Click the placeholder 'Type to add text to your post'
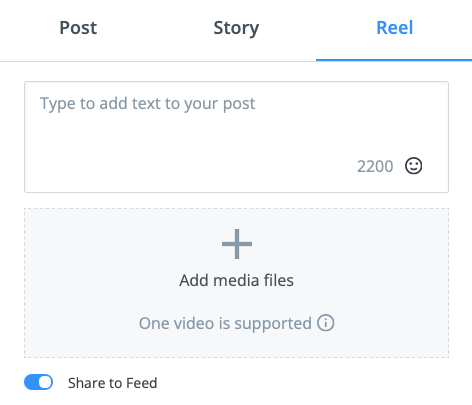472x405 pixels. [x=147, y=104]
